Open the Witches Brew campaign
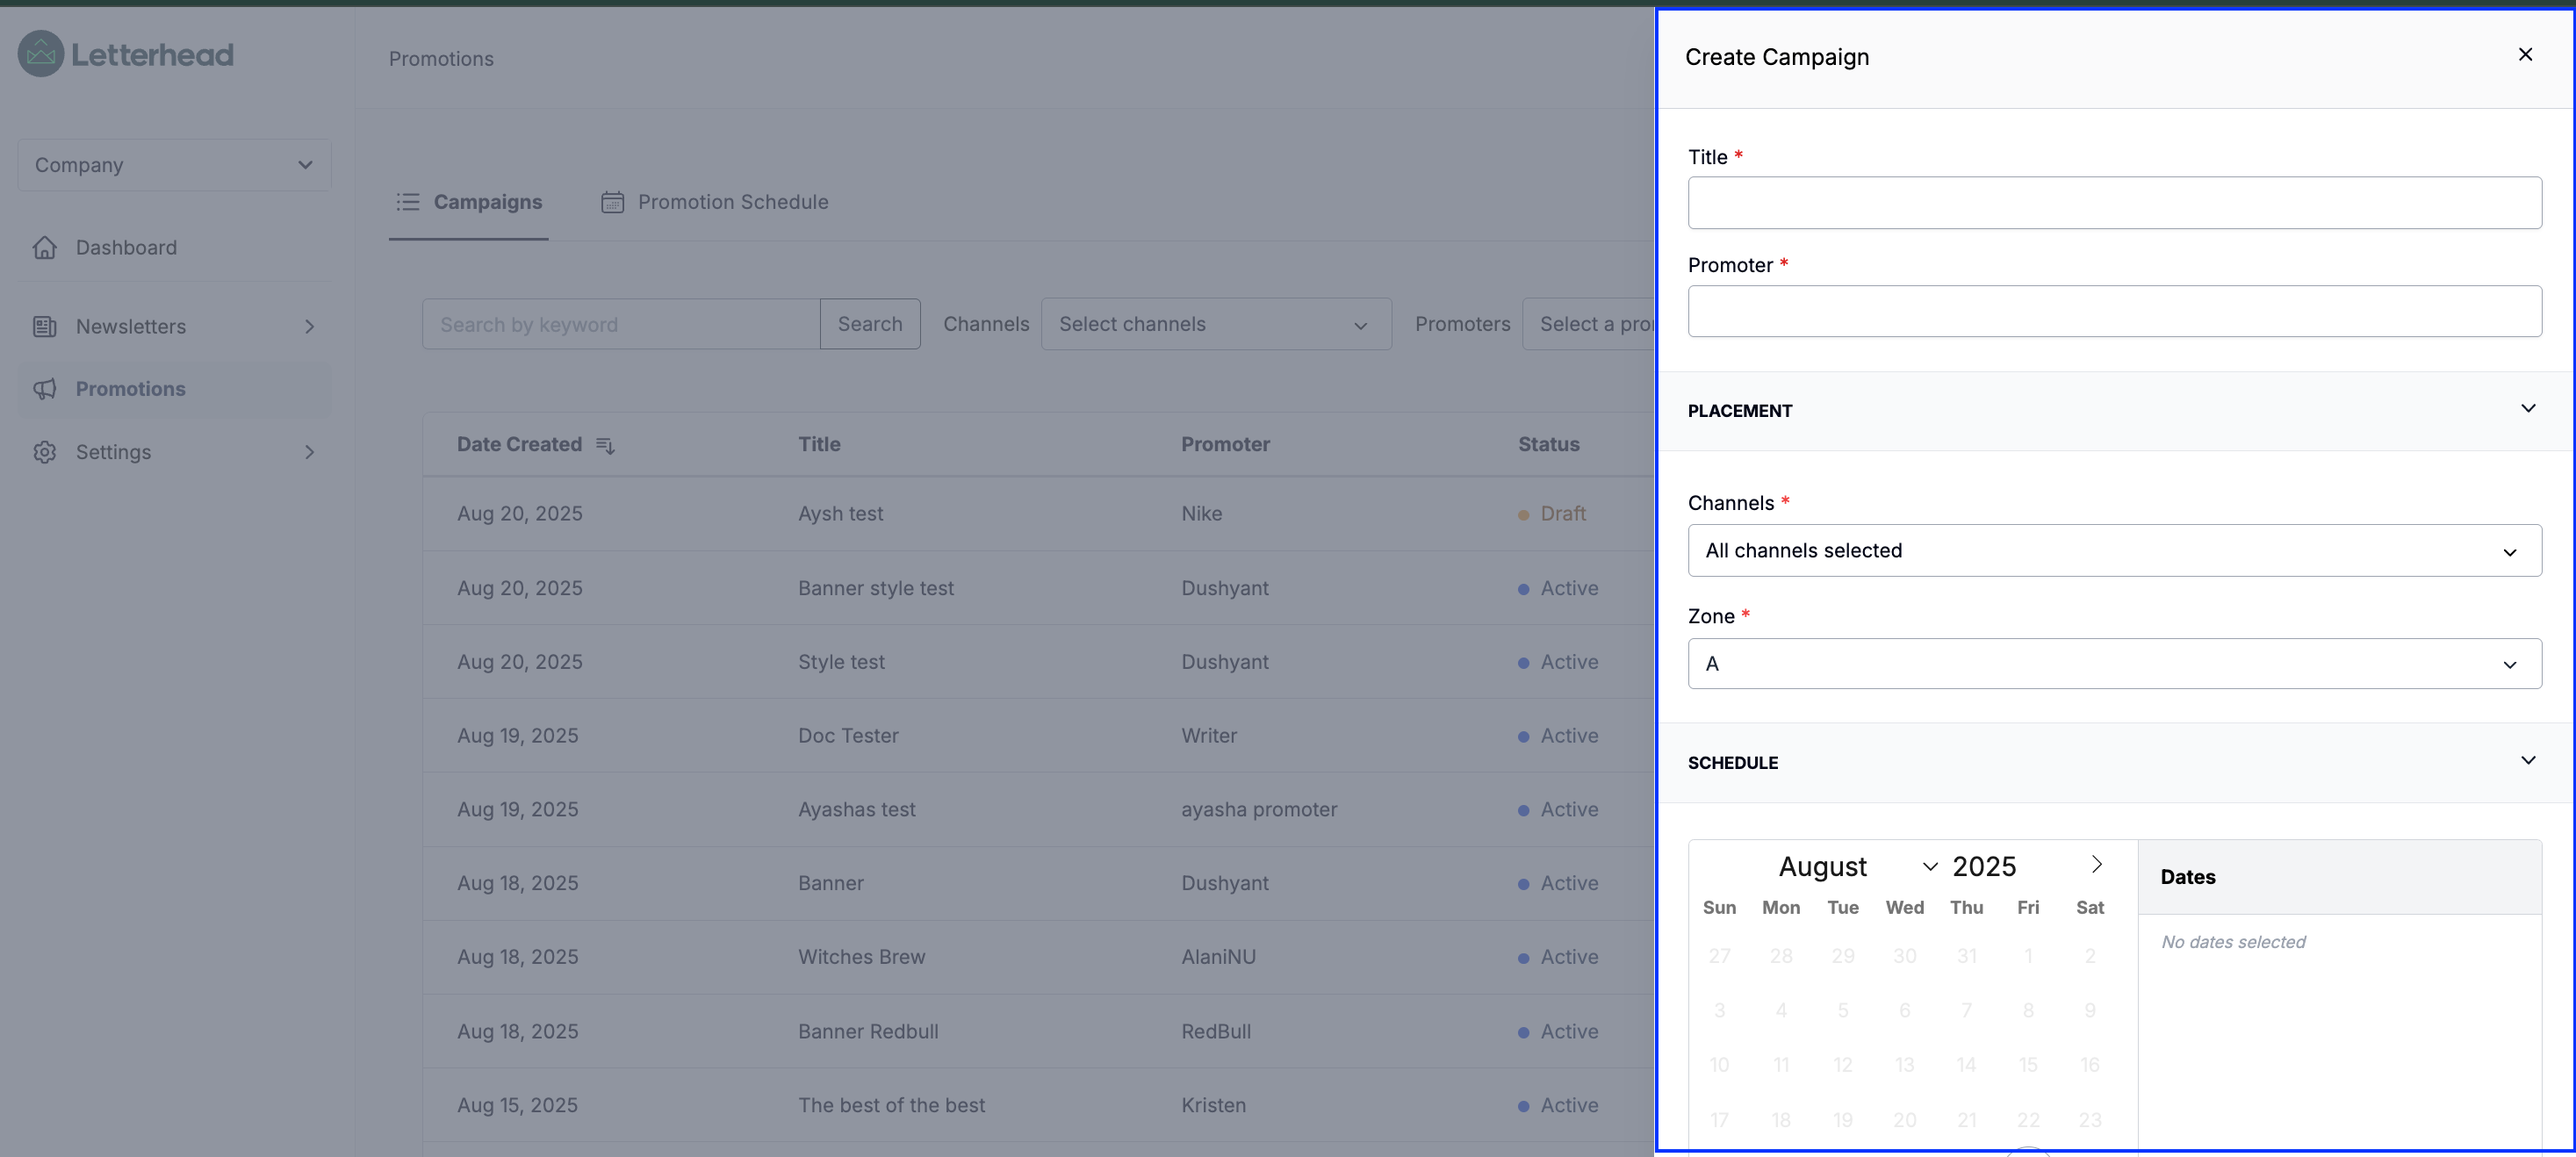The height and width of the screenshot is (1157, 2576). coord(861,957)
